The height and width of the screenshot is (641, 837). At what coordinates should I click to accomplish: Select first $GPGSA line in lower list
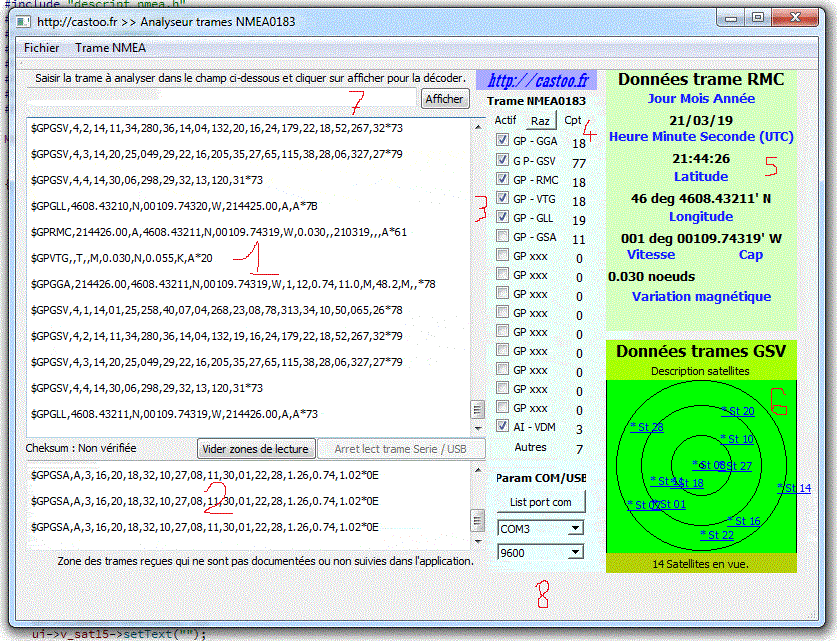[x=205, y=475]
